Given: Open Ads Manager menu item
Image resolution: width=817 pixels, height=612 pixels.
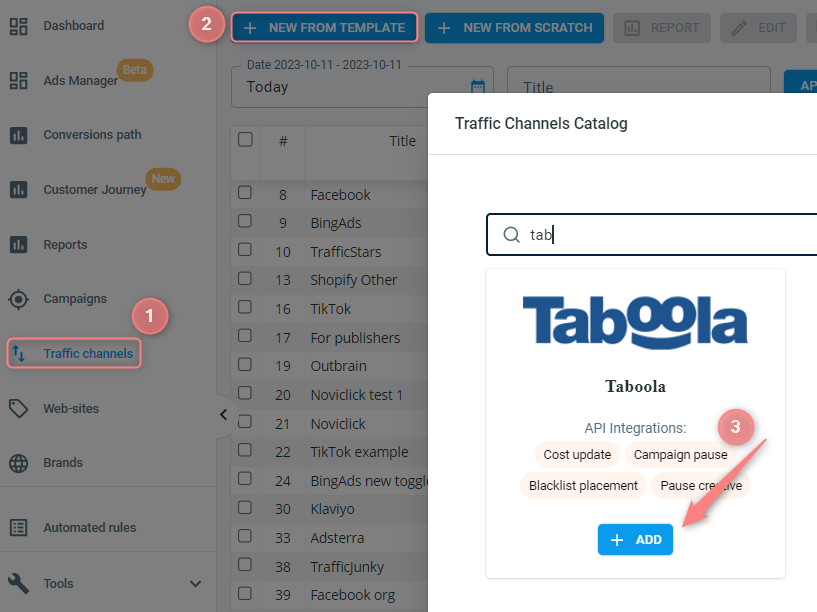Looking at the screenshot, I should tap(81, 81).
